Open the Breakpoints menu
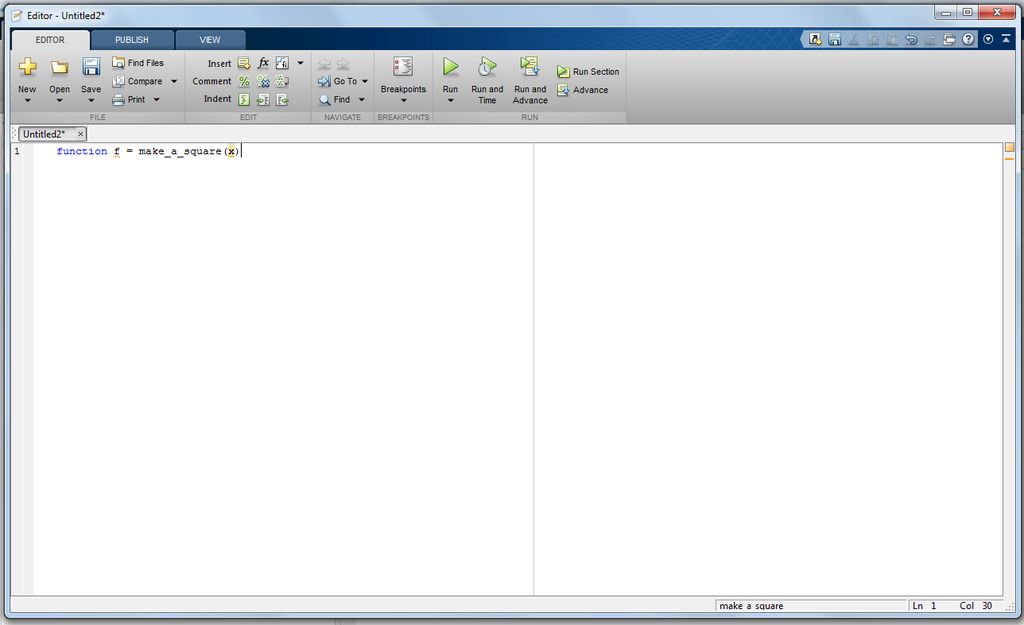Viewport: 1024px width, 625px height. click(x=403, y=81)
